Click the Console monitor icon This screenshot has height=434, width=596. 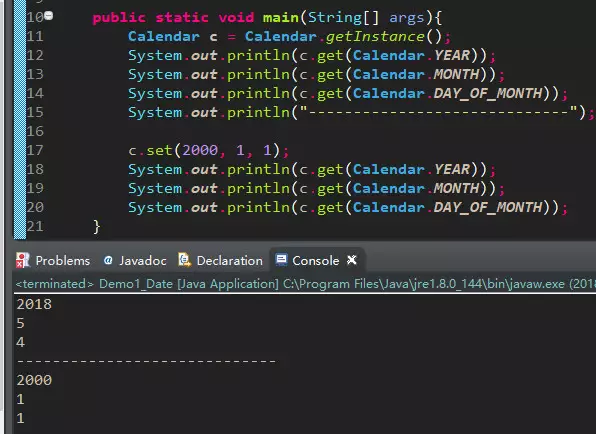(x=281, y=260)
